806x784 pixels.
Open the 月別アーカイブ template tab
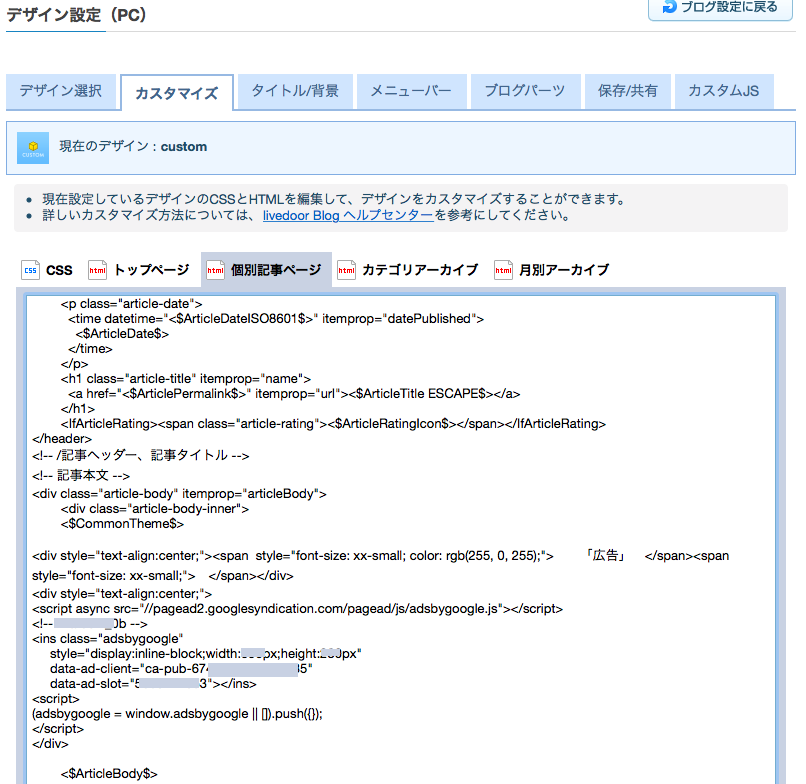point(552,270)
